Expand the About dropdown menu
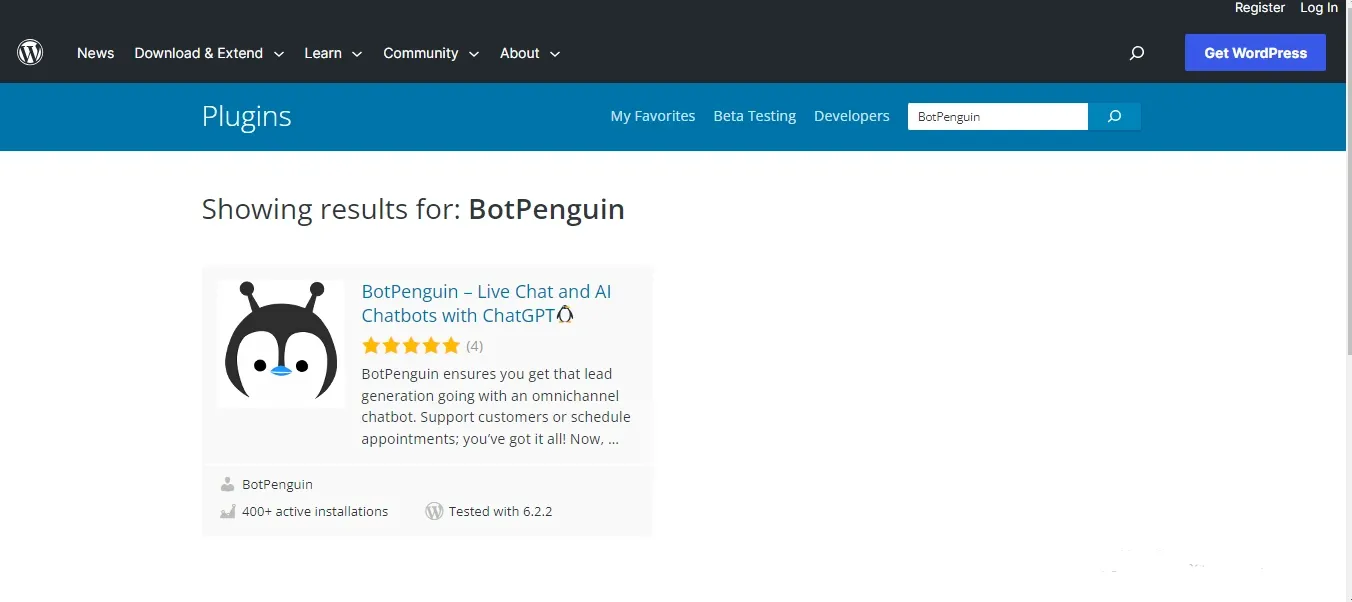 pyautogui.click(x=530, y=53)
